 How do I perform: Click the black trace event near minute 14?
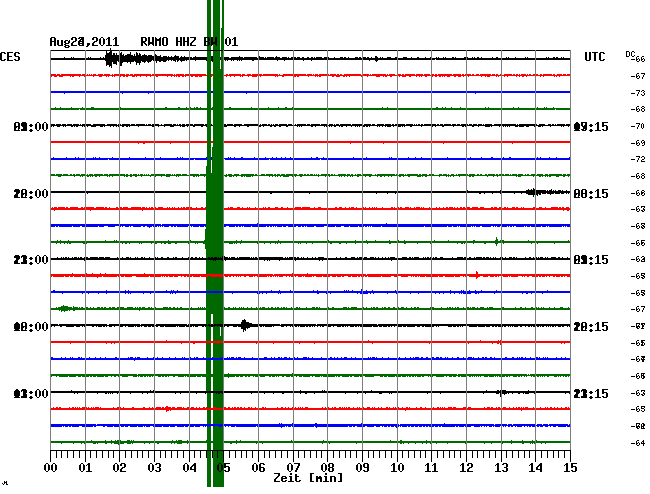[x=534, y=192]
